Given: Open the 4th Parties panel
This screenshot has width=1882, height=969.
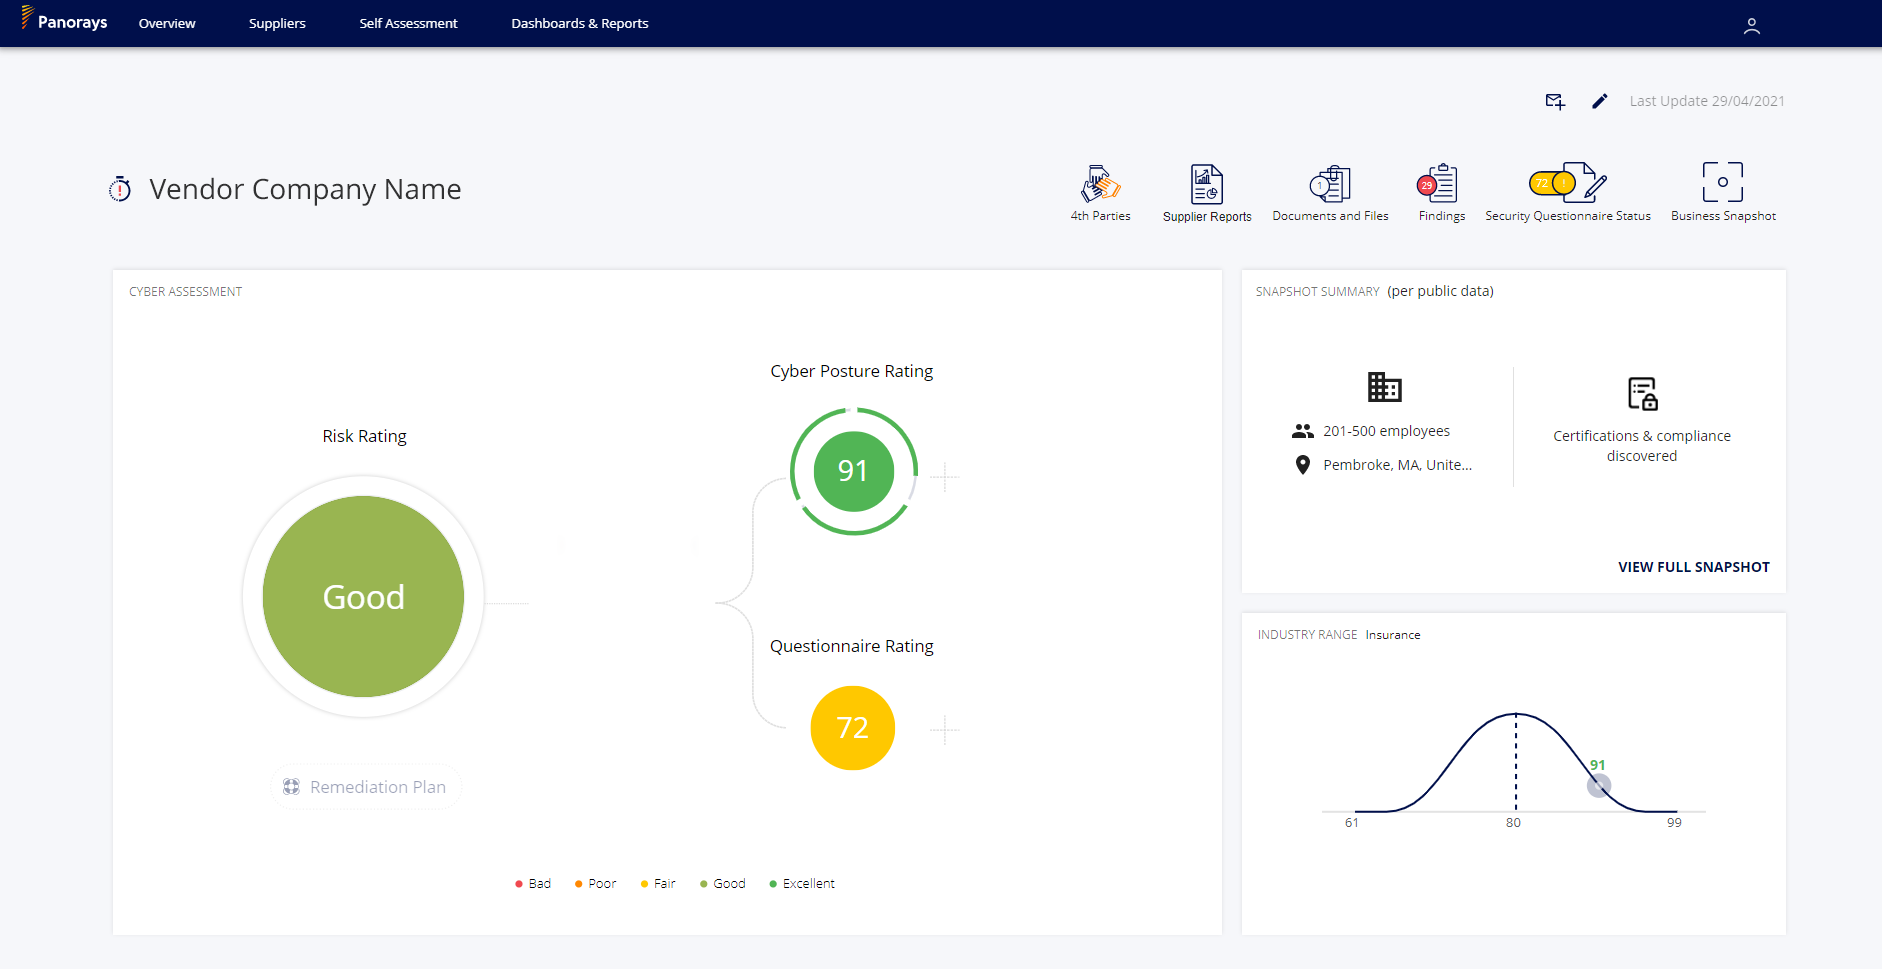Looking at the screenshot, I should 1100,190.
